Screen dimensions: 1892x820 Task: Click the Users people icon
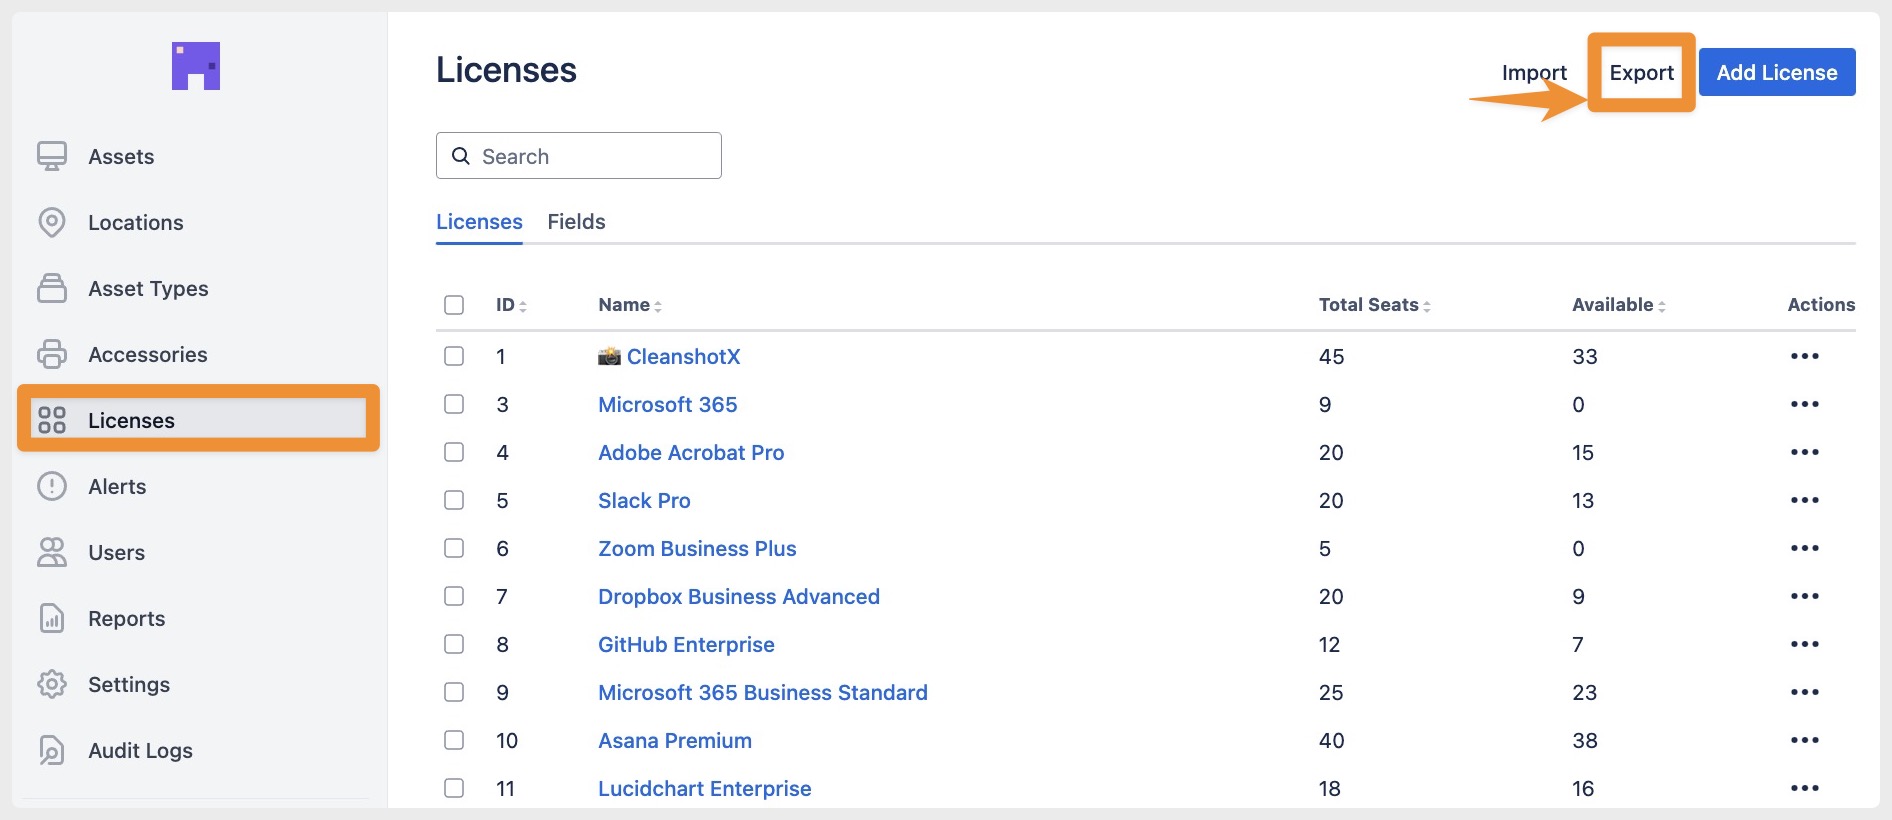(x=52, y=552)
